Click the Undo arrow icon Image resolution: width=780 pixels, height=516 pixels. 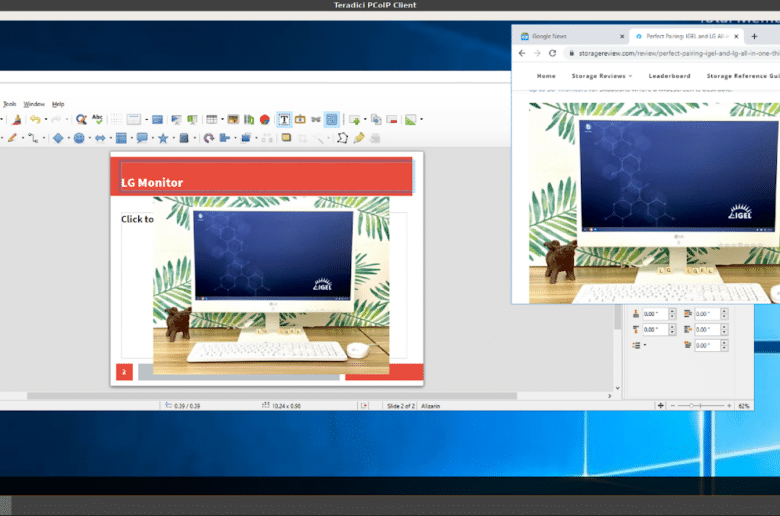point(35,119)
